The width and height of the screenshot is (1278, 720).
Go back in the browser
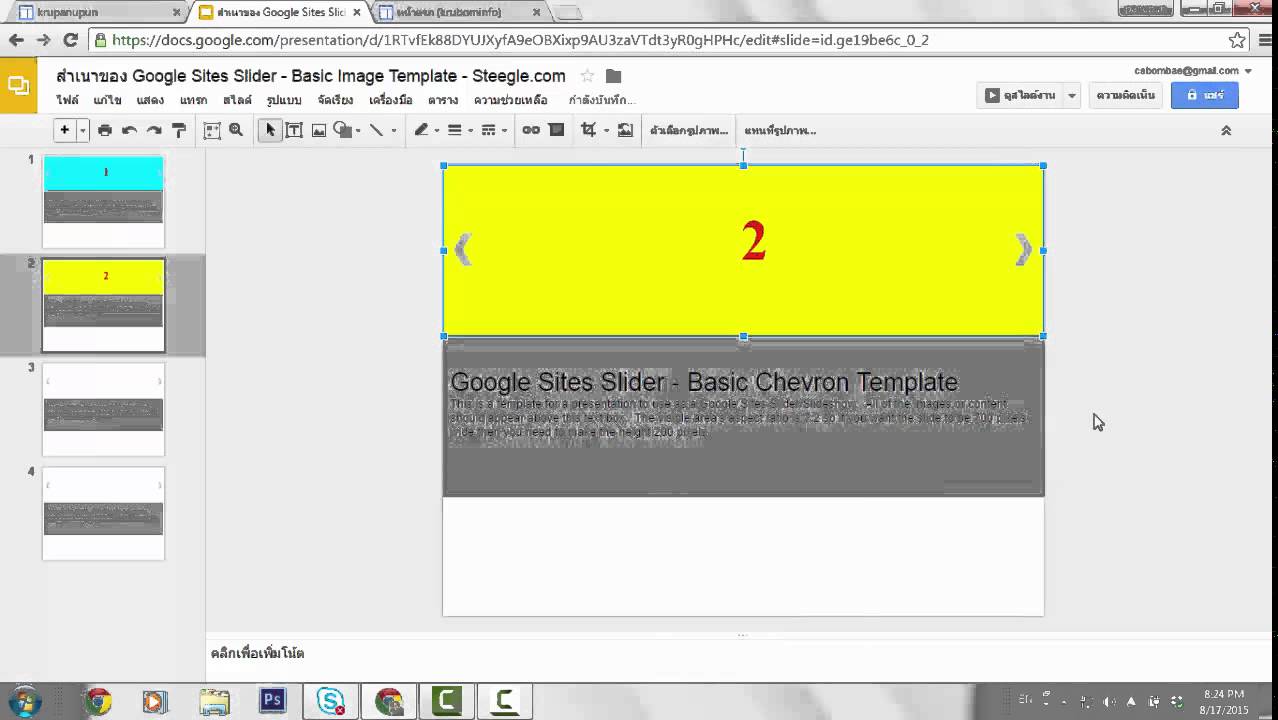tap(16, 40)
